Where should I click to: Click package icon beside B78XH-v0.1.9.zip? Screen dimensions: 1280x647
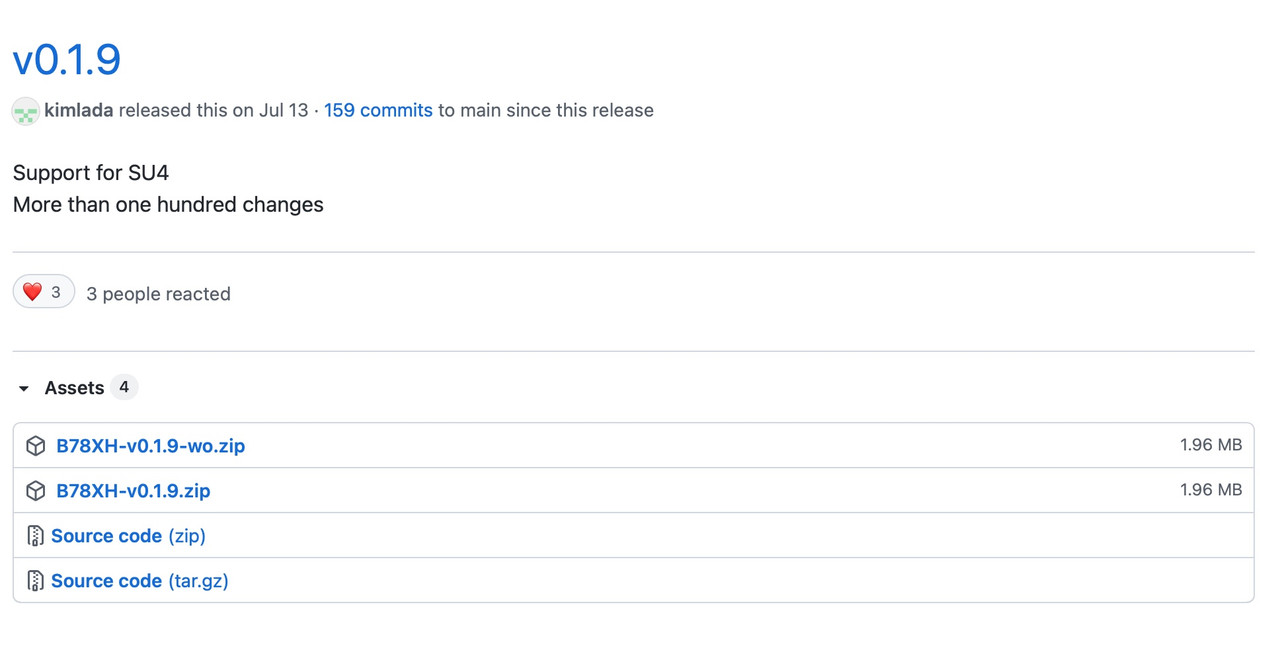36,491
